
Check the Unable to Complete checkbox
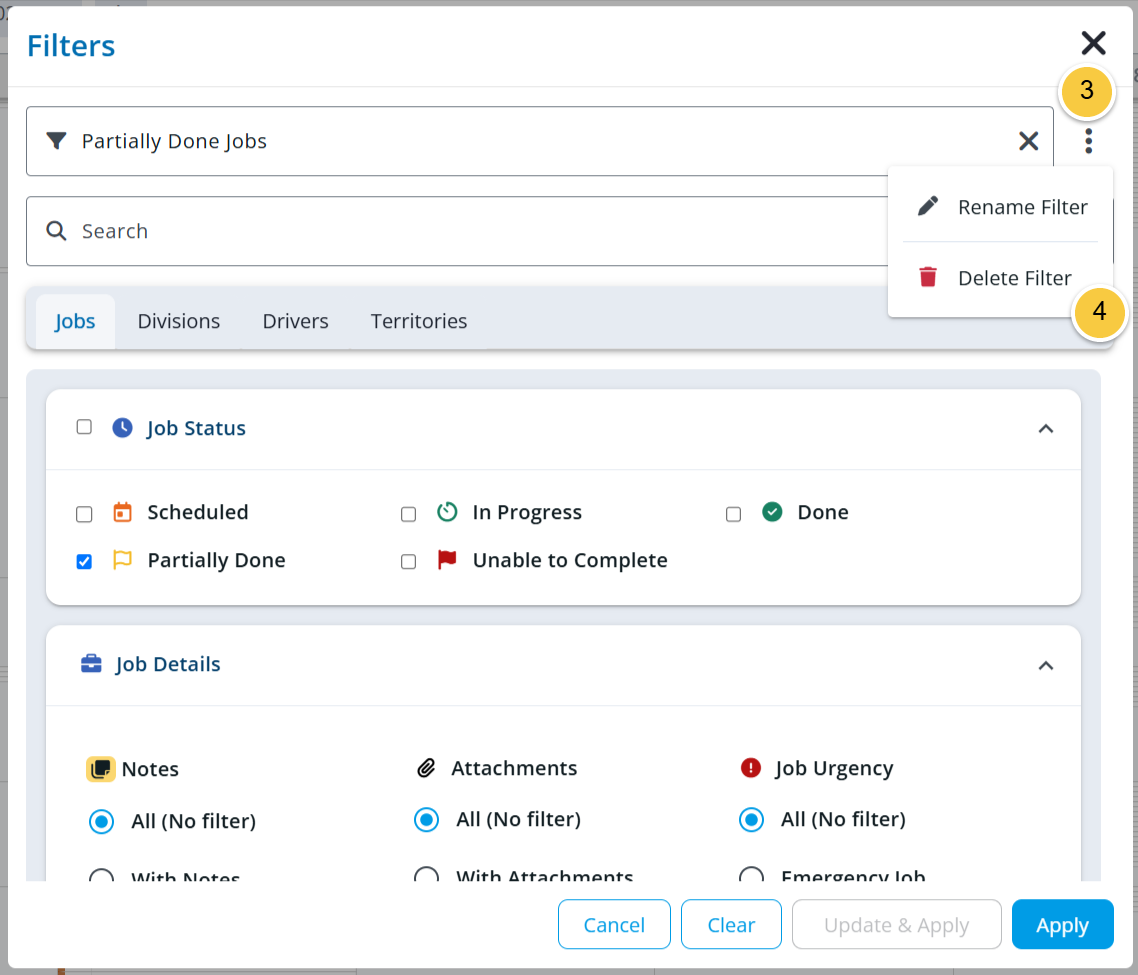pyautogui.click(x=409, y=561)
